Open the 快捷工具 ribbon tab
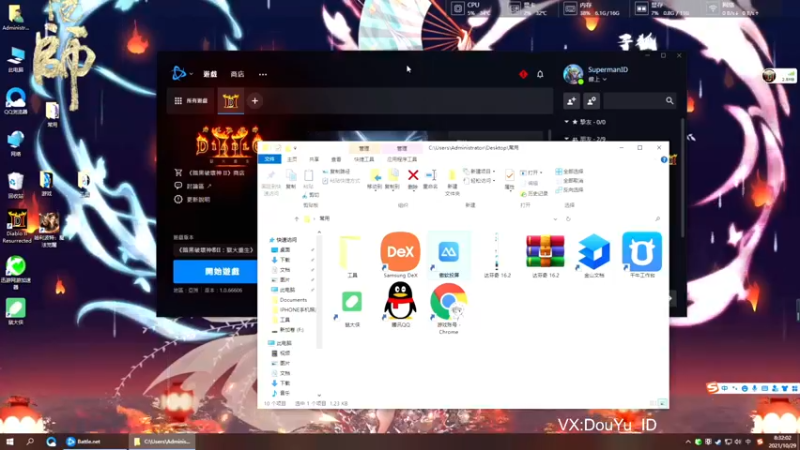 click(364, 159)
